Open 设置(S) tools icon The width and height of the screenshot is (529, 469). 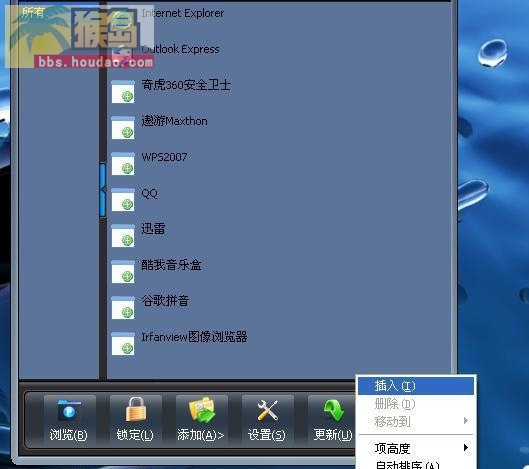coord(268,410)
